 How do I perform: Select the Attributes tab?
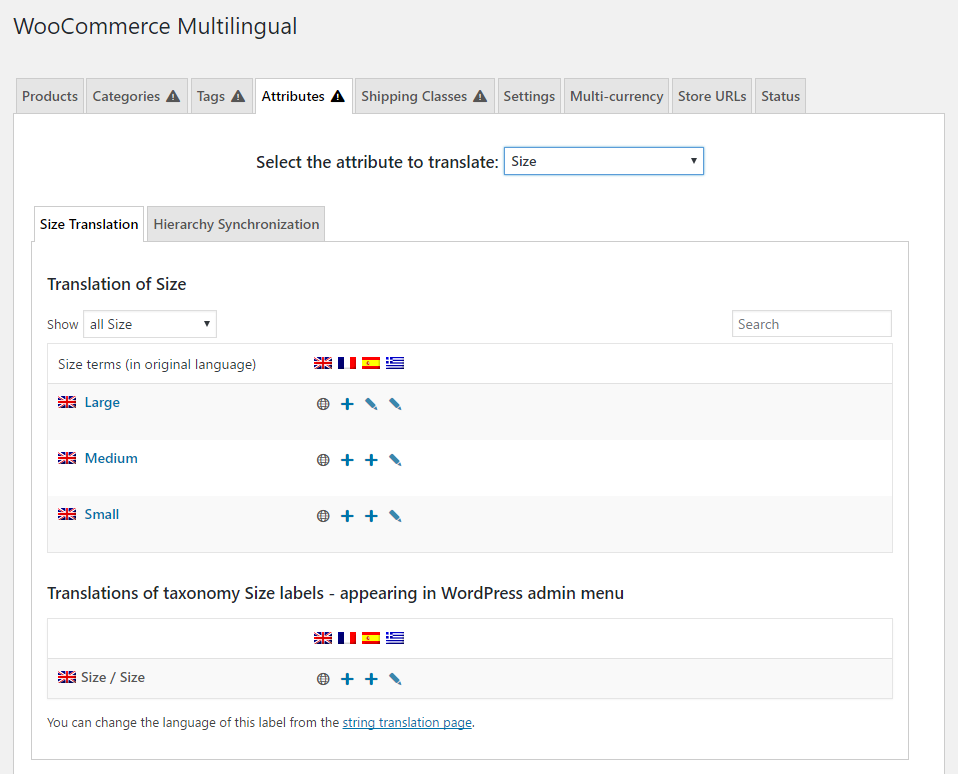[x=304, y=96]
